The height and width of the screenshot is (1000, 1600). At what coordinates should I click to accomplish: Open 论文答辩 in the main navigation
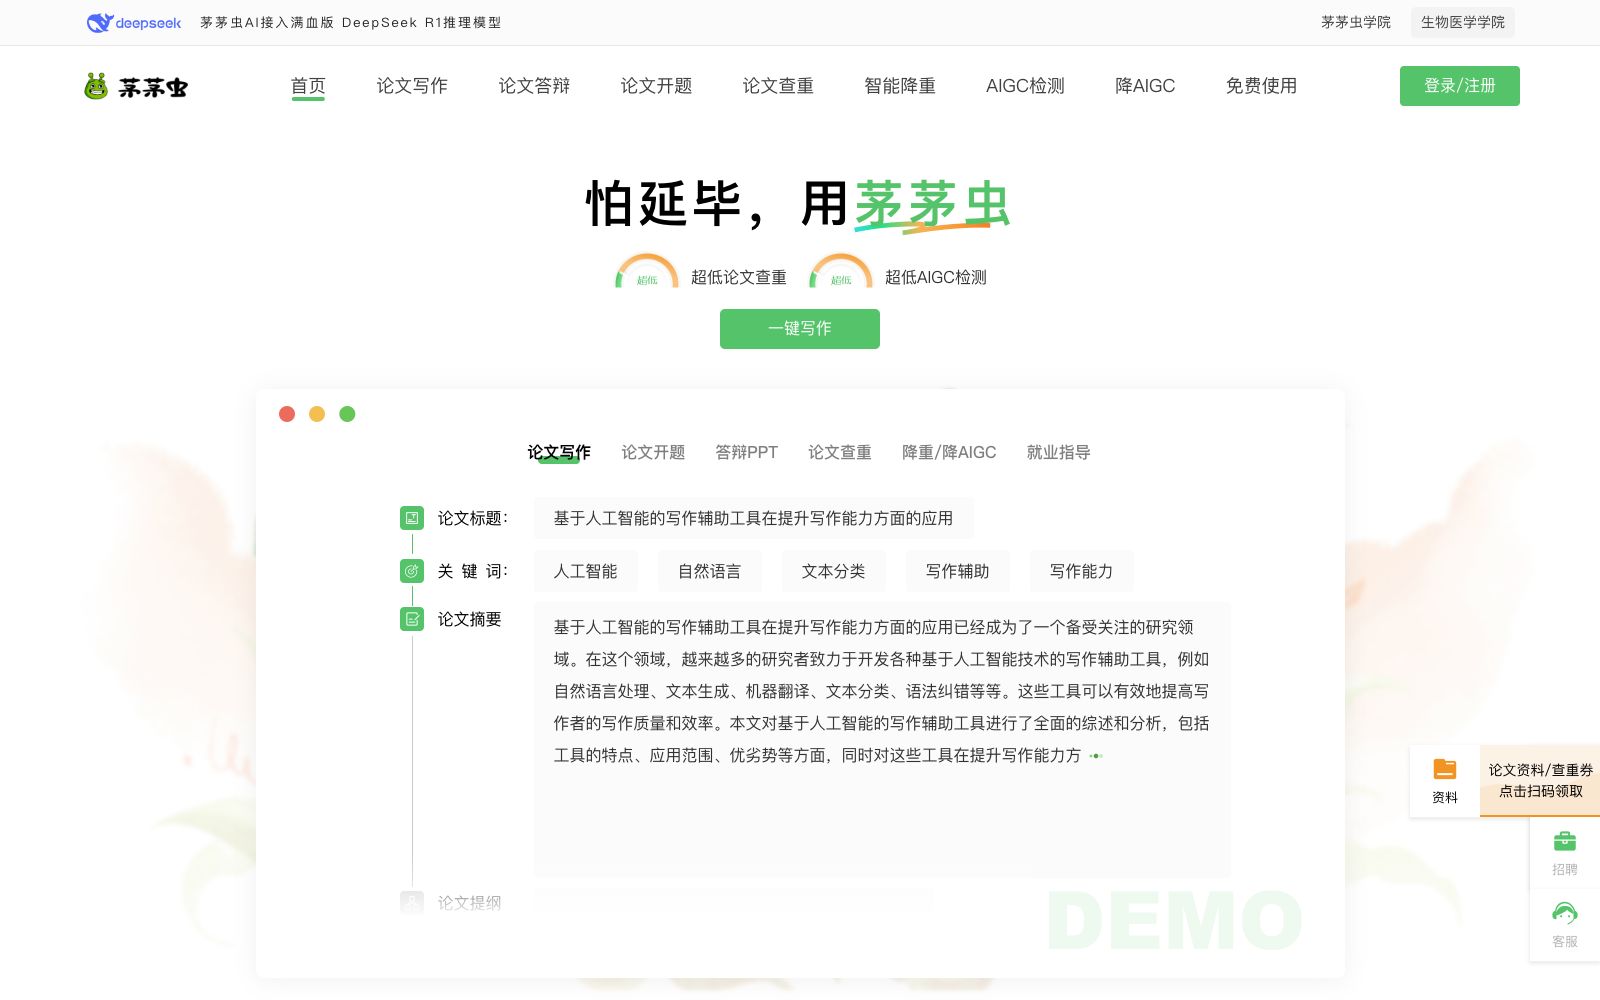click(x=534, y=86)
